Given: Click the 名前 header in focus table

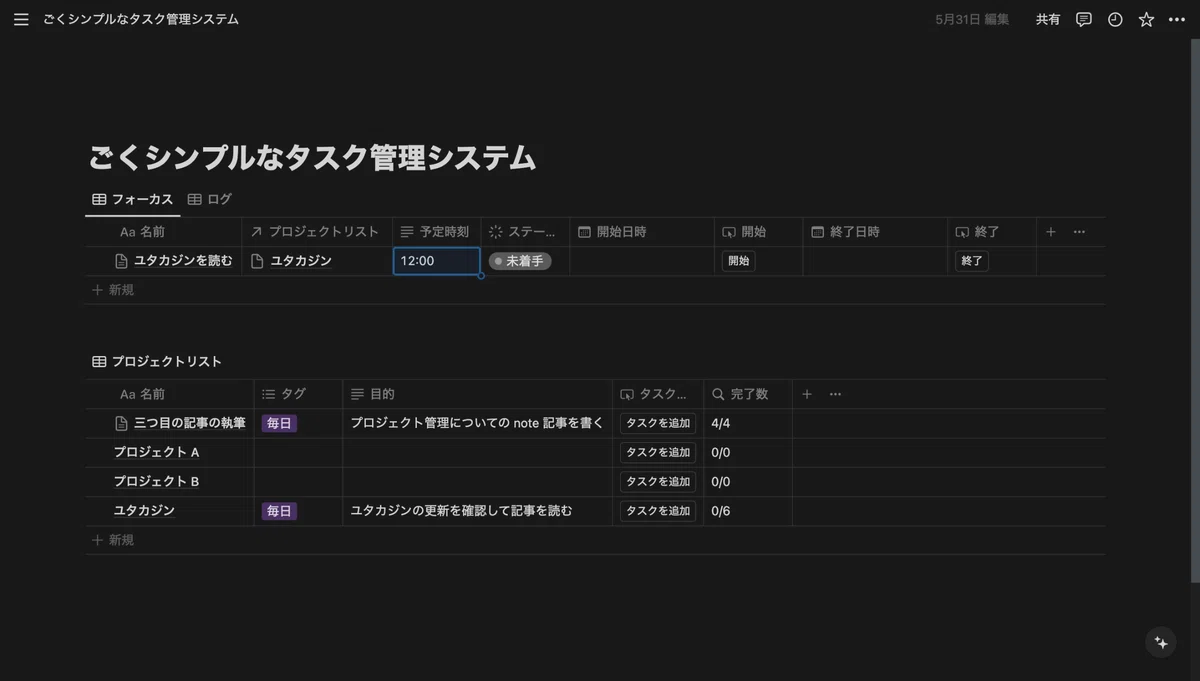Looking at the screenshot, I should click(x=163, y=232).
